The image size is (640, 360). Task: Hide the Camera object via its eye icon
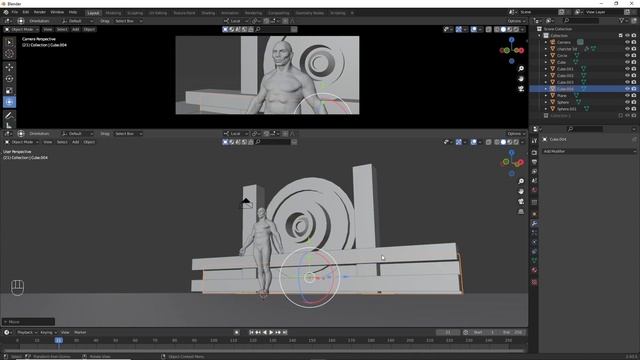[627, 42]
